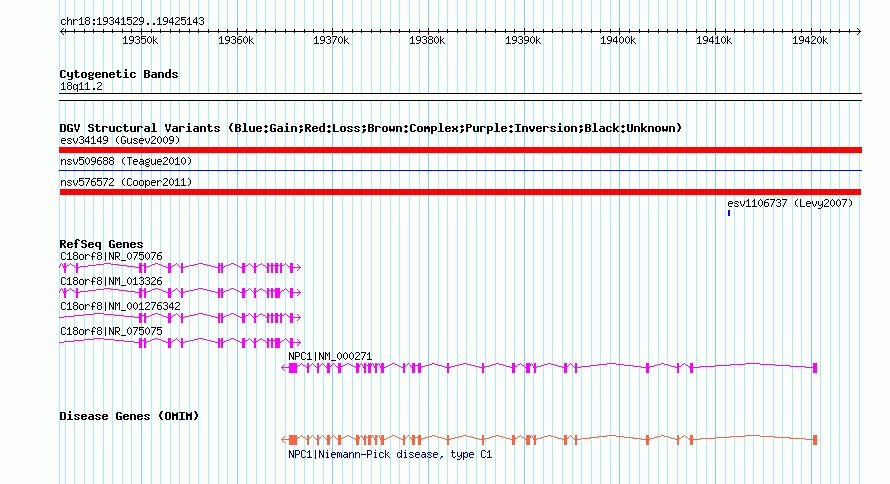Click the chr18:19341529..19425143 coordinate label

(132, 22)
